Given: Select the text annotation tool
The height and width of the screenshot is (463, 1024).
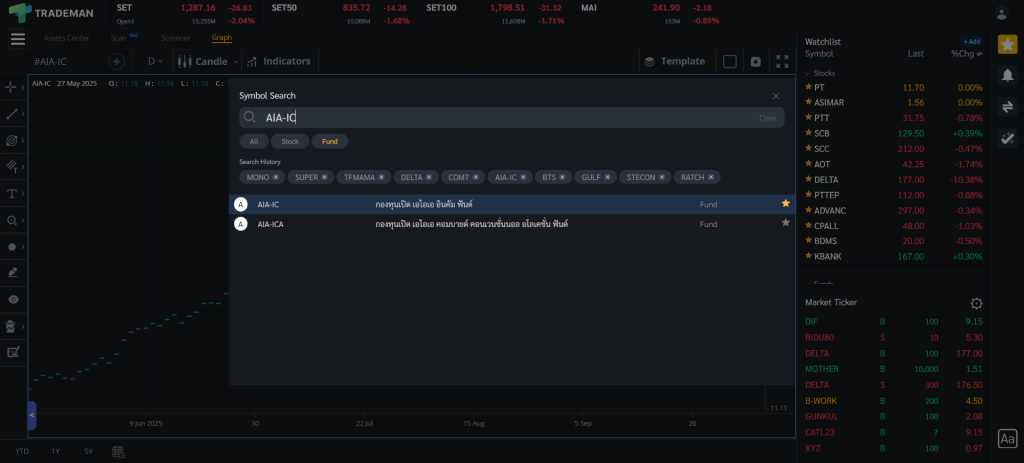Looking at the screenshot, I should 12,193.
